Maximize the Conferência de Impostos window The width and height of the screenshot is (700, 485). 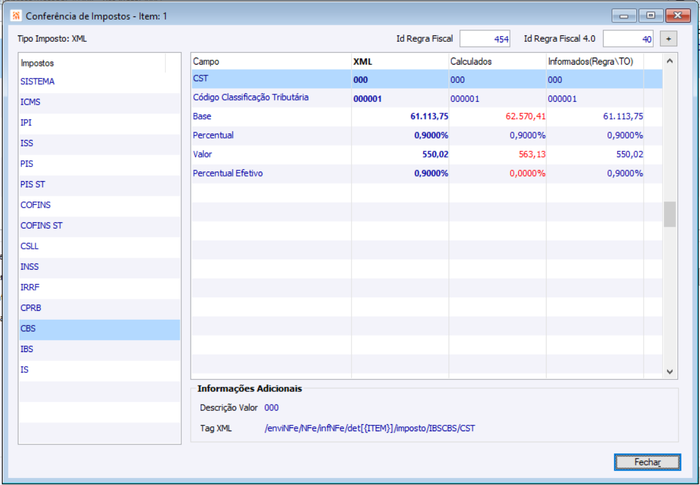(651, 16)
